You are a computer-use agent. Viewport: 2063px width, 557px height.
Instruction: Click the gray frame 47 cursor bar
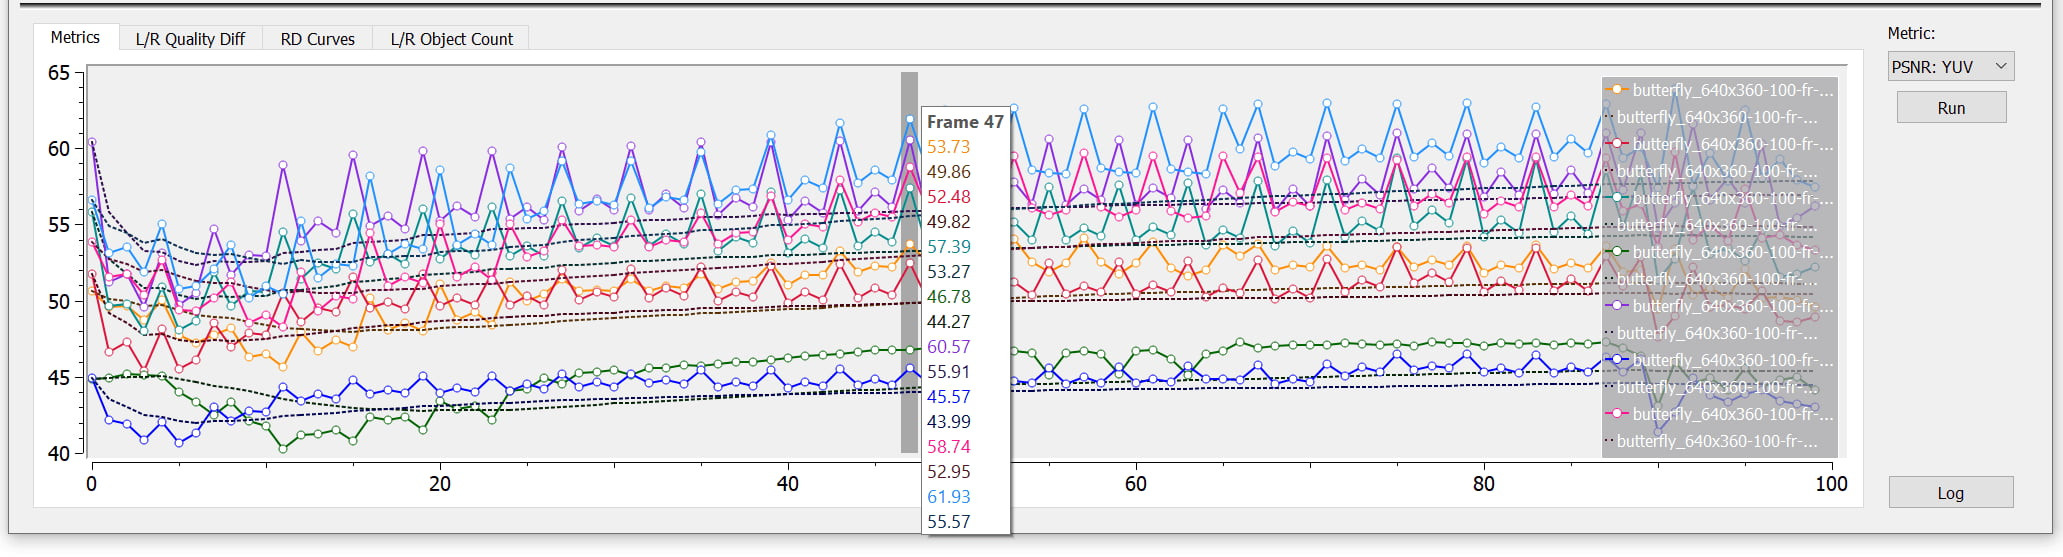pyautogui.click(x=909, y=262)
